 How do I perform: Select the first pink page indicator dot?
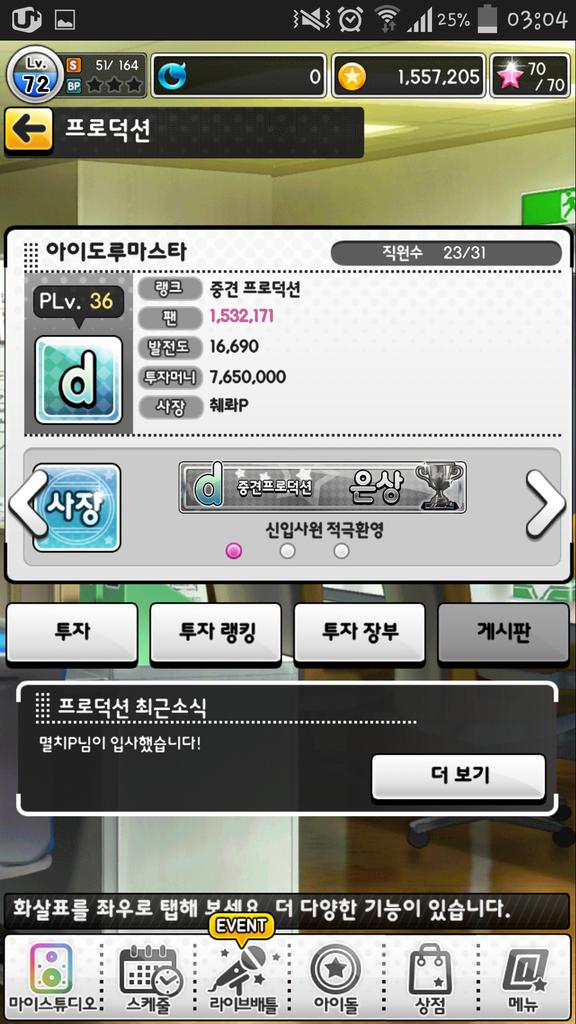point(233,551)
